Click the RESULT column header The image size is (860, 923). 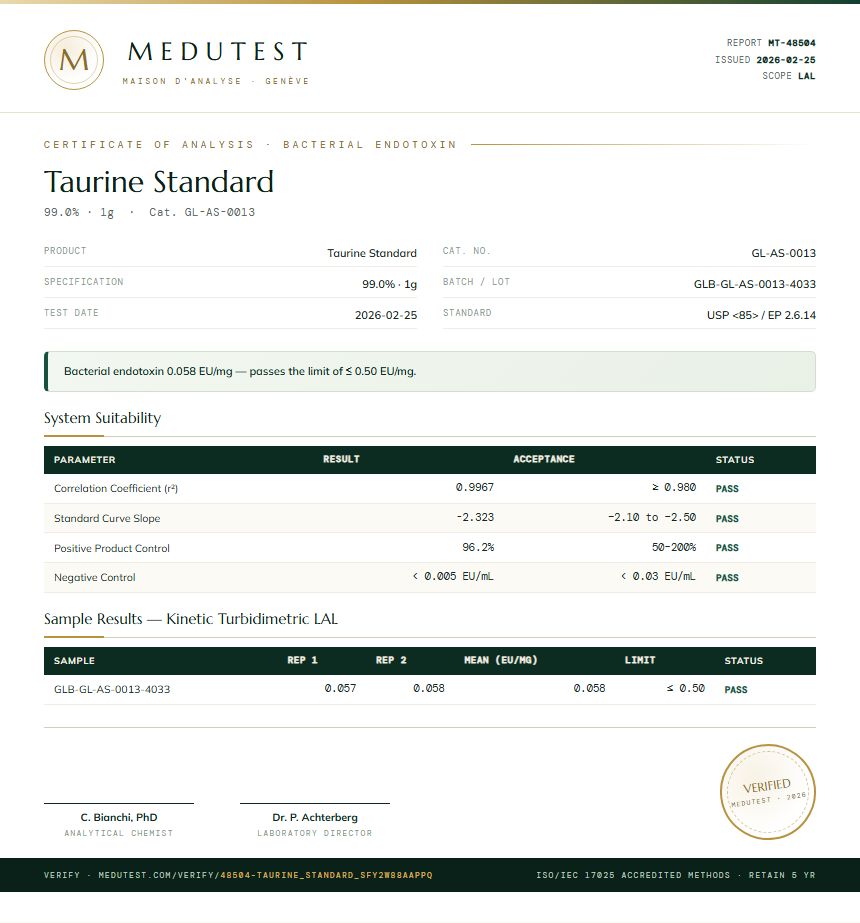point(341,459)
